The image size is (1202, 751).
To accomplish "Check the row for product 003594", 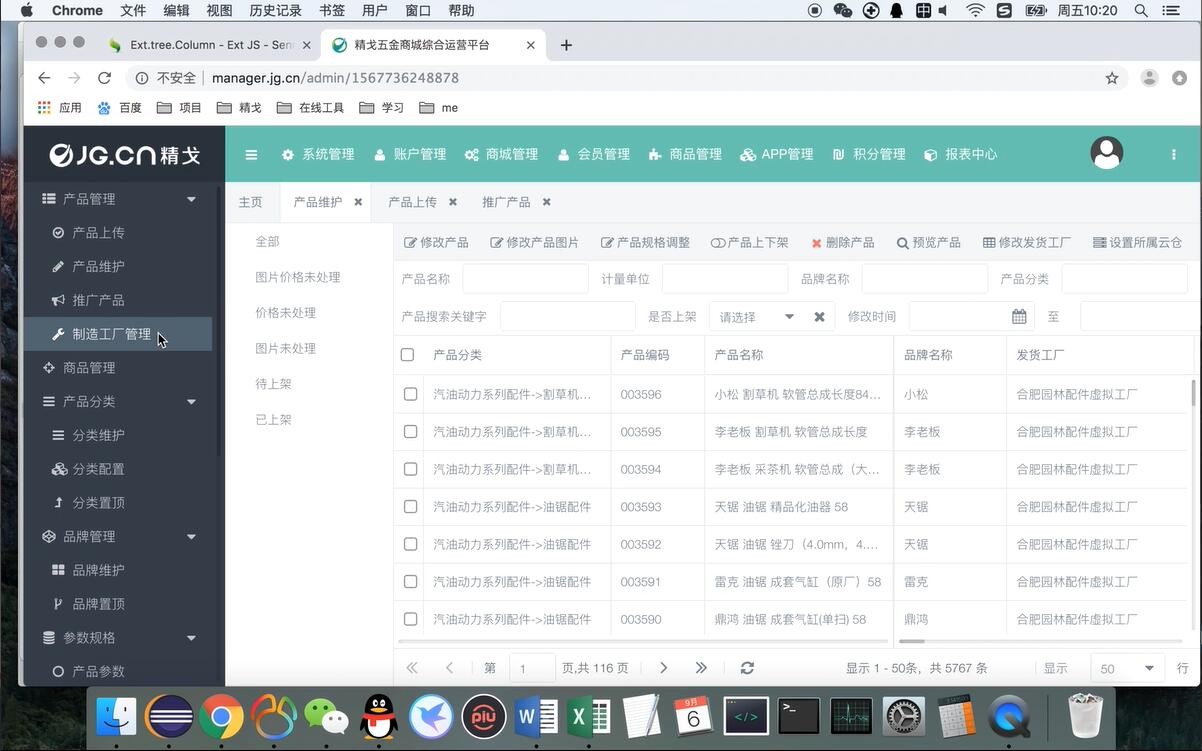I will tap(410, 469).
